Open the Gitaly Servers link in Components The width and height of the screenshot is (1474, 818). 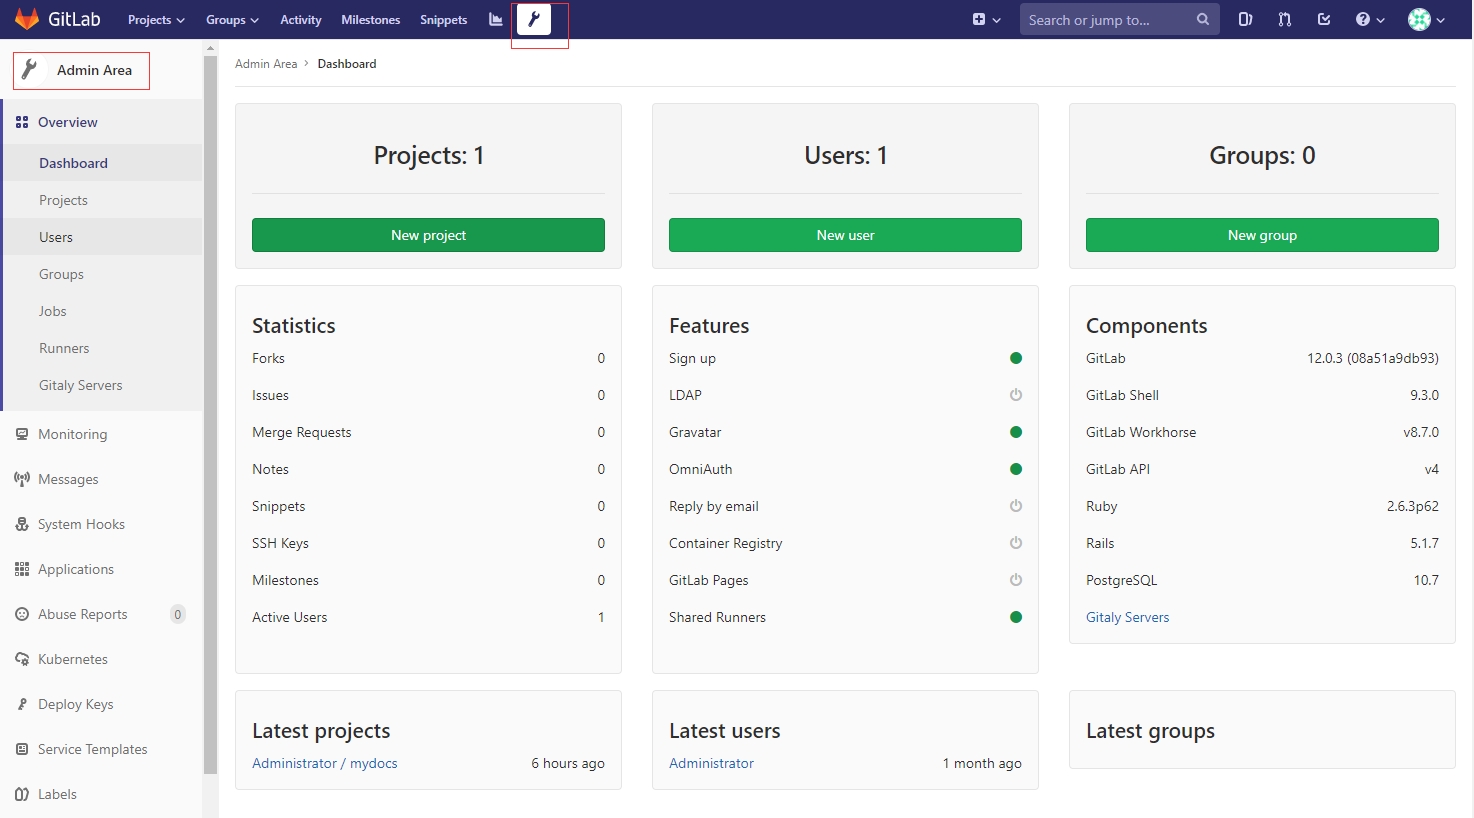coord(1127,617)
